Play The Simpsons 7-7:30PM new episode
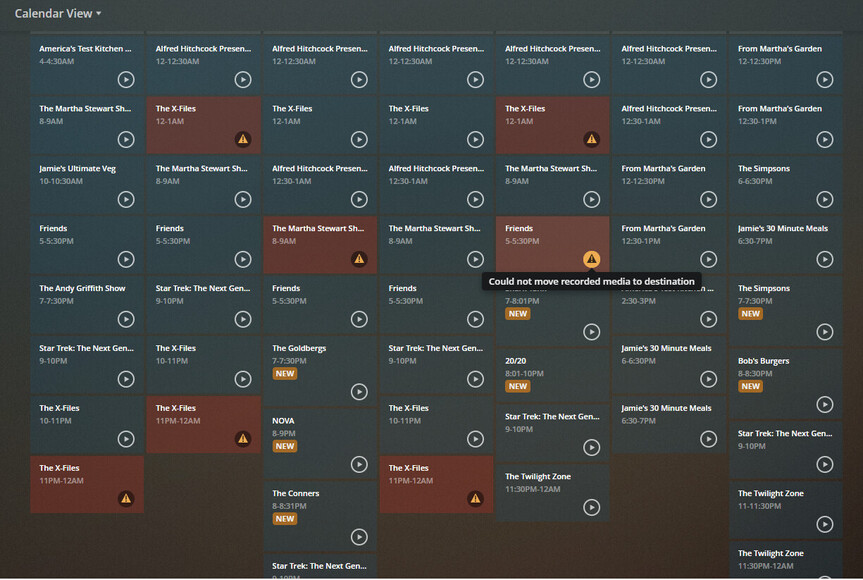This screenshot has height=580, width=863. [x=824, y=332]
